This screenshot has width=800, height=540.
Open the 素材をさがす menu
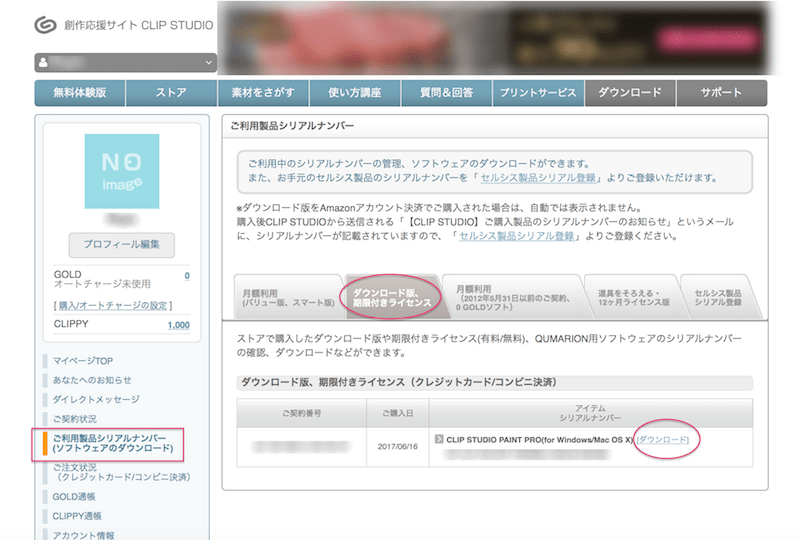[263, 93]
